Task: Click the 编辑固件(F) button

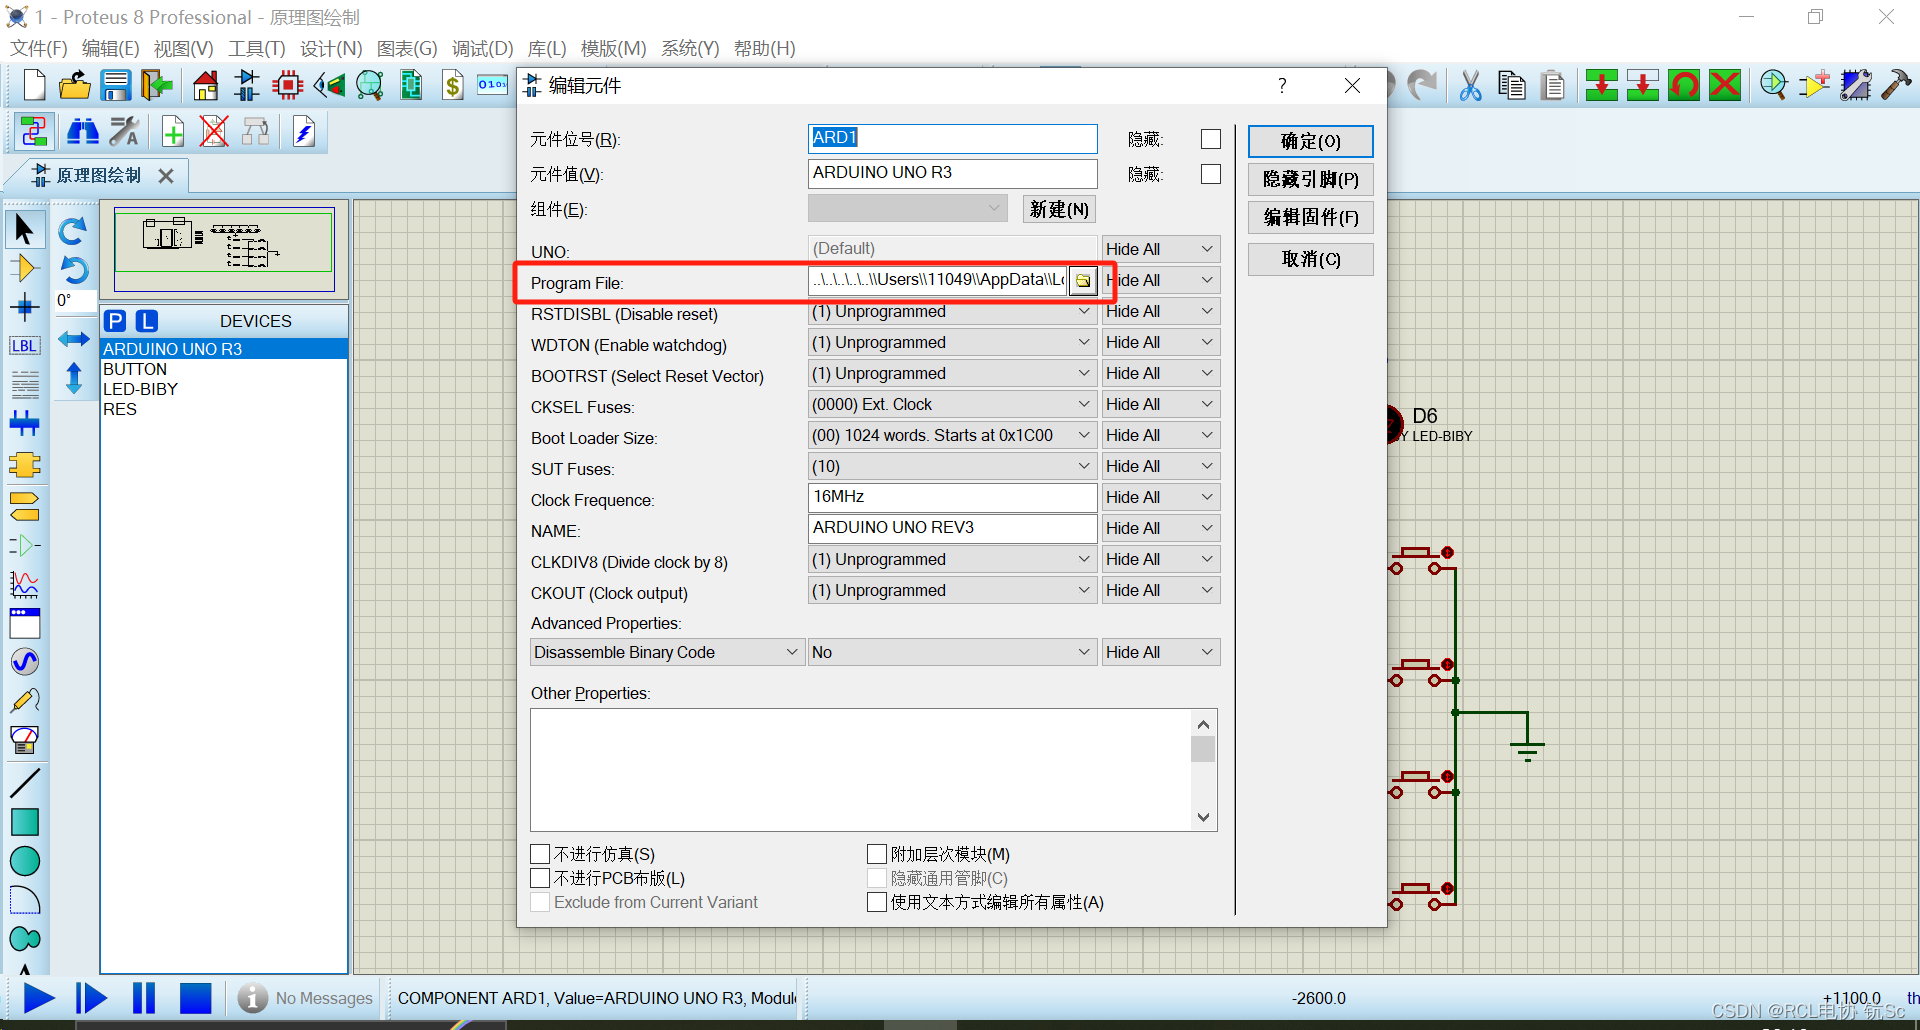Action: pos(1310,217)
